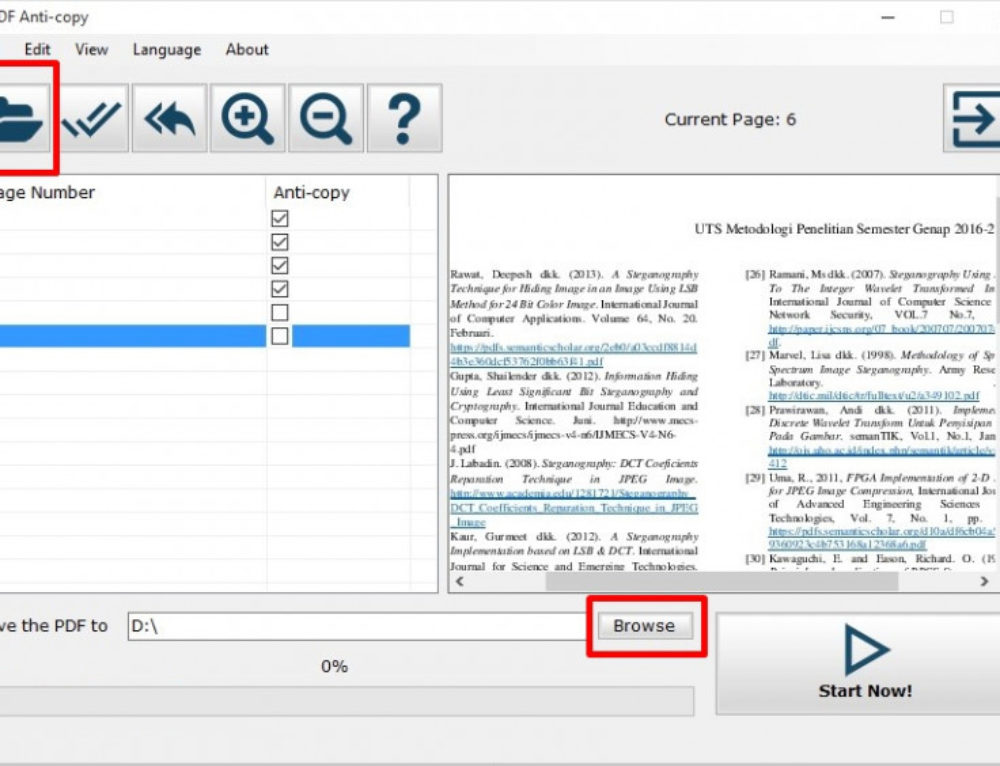
Task: Zoom in on the PDF preview
Action: click(245, 117)
